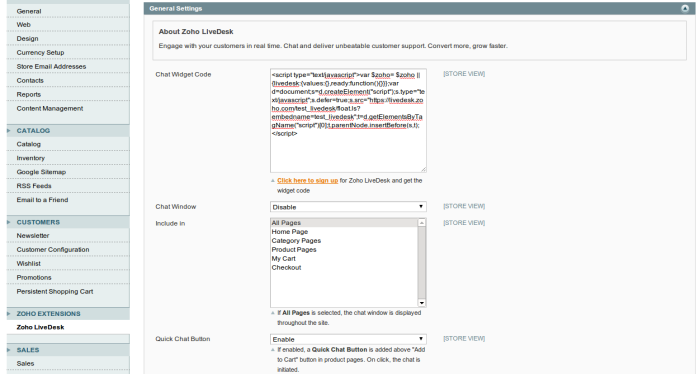Collapse the SALES sidebar group arrow
700x374 pixels.
point(8,350)
